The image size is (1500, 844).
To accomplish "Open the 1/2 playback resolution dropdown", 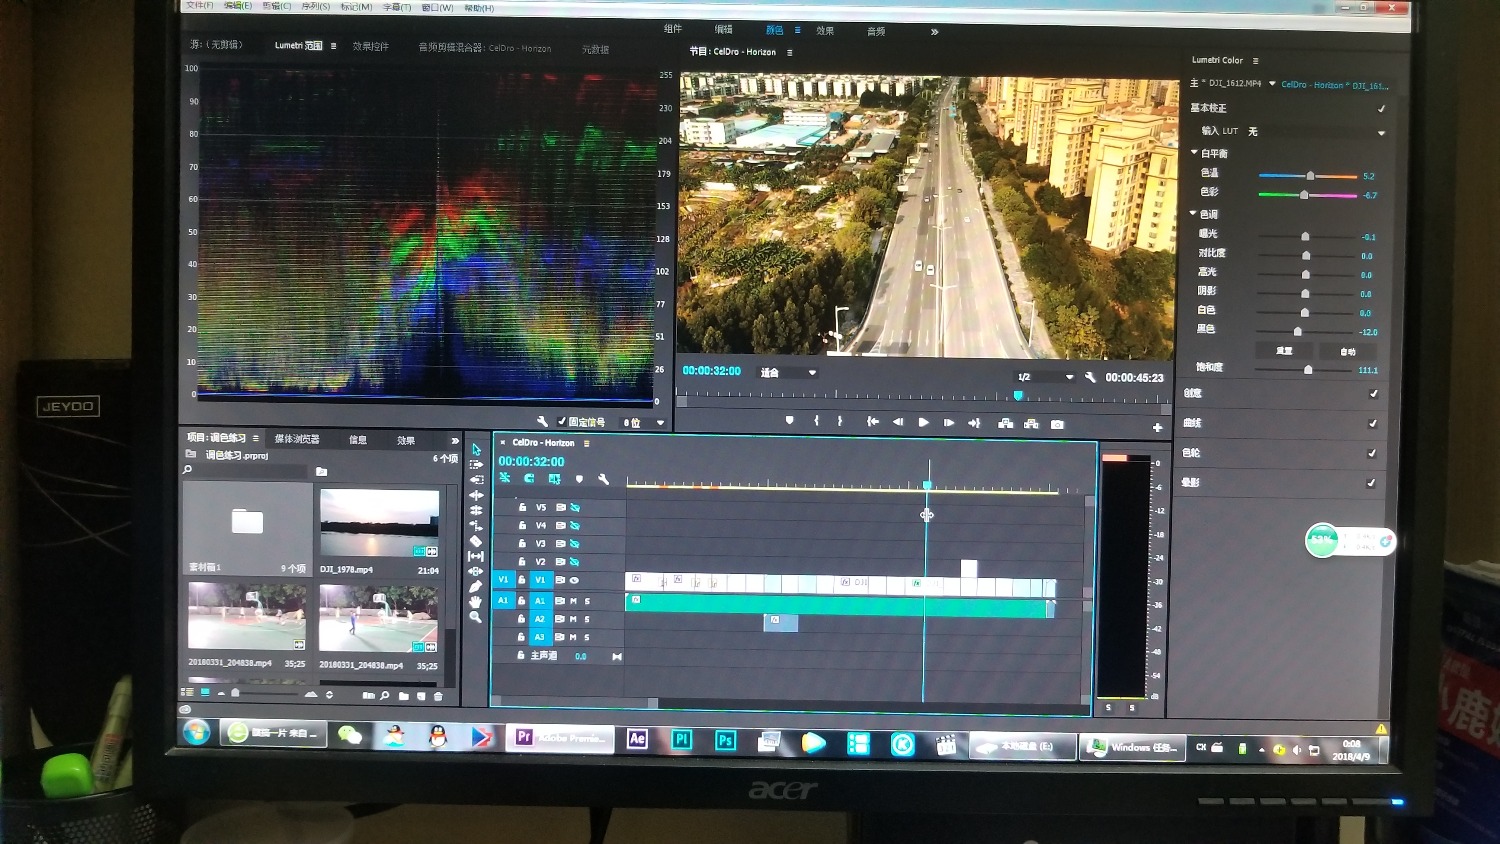I will (x=1044, y=377).
